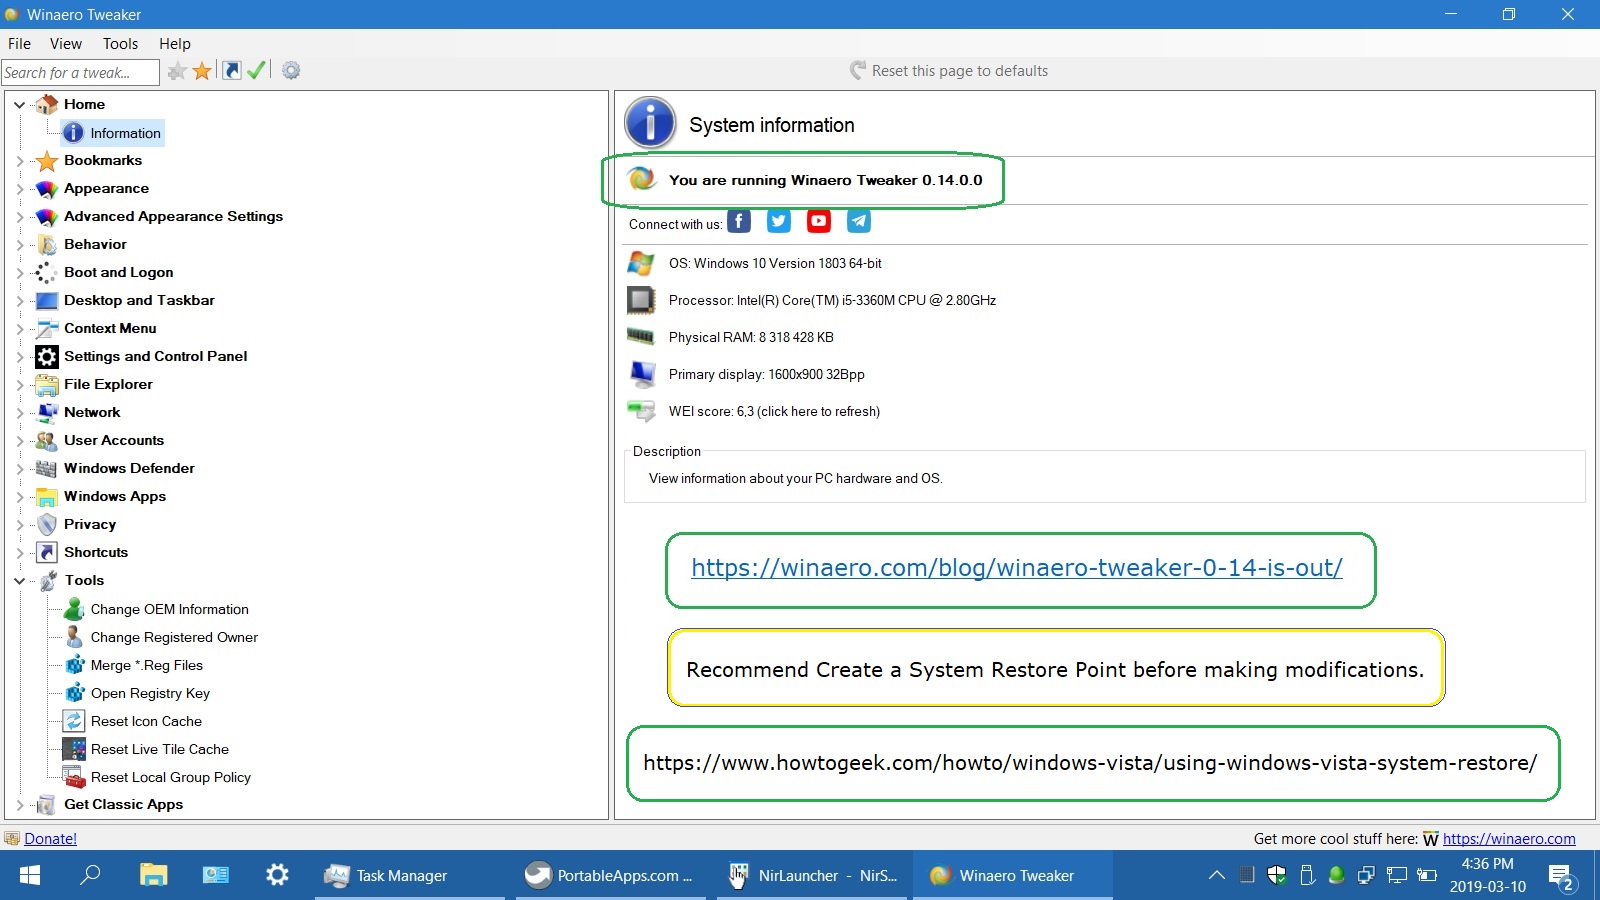Image resolution: width=1600 pixels, height=900 pixels.
Task: Expand the Desktop and Taskbar node
Action: pos(19,300)
